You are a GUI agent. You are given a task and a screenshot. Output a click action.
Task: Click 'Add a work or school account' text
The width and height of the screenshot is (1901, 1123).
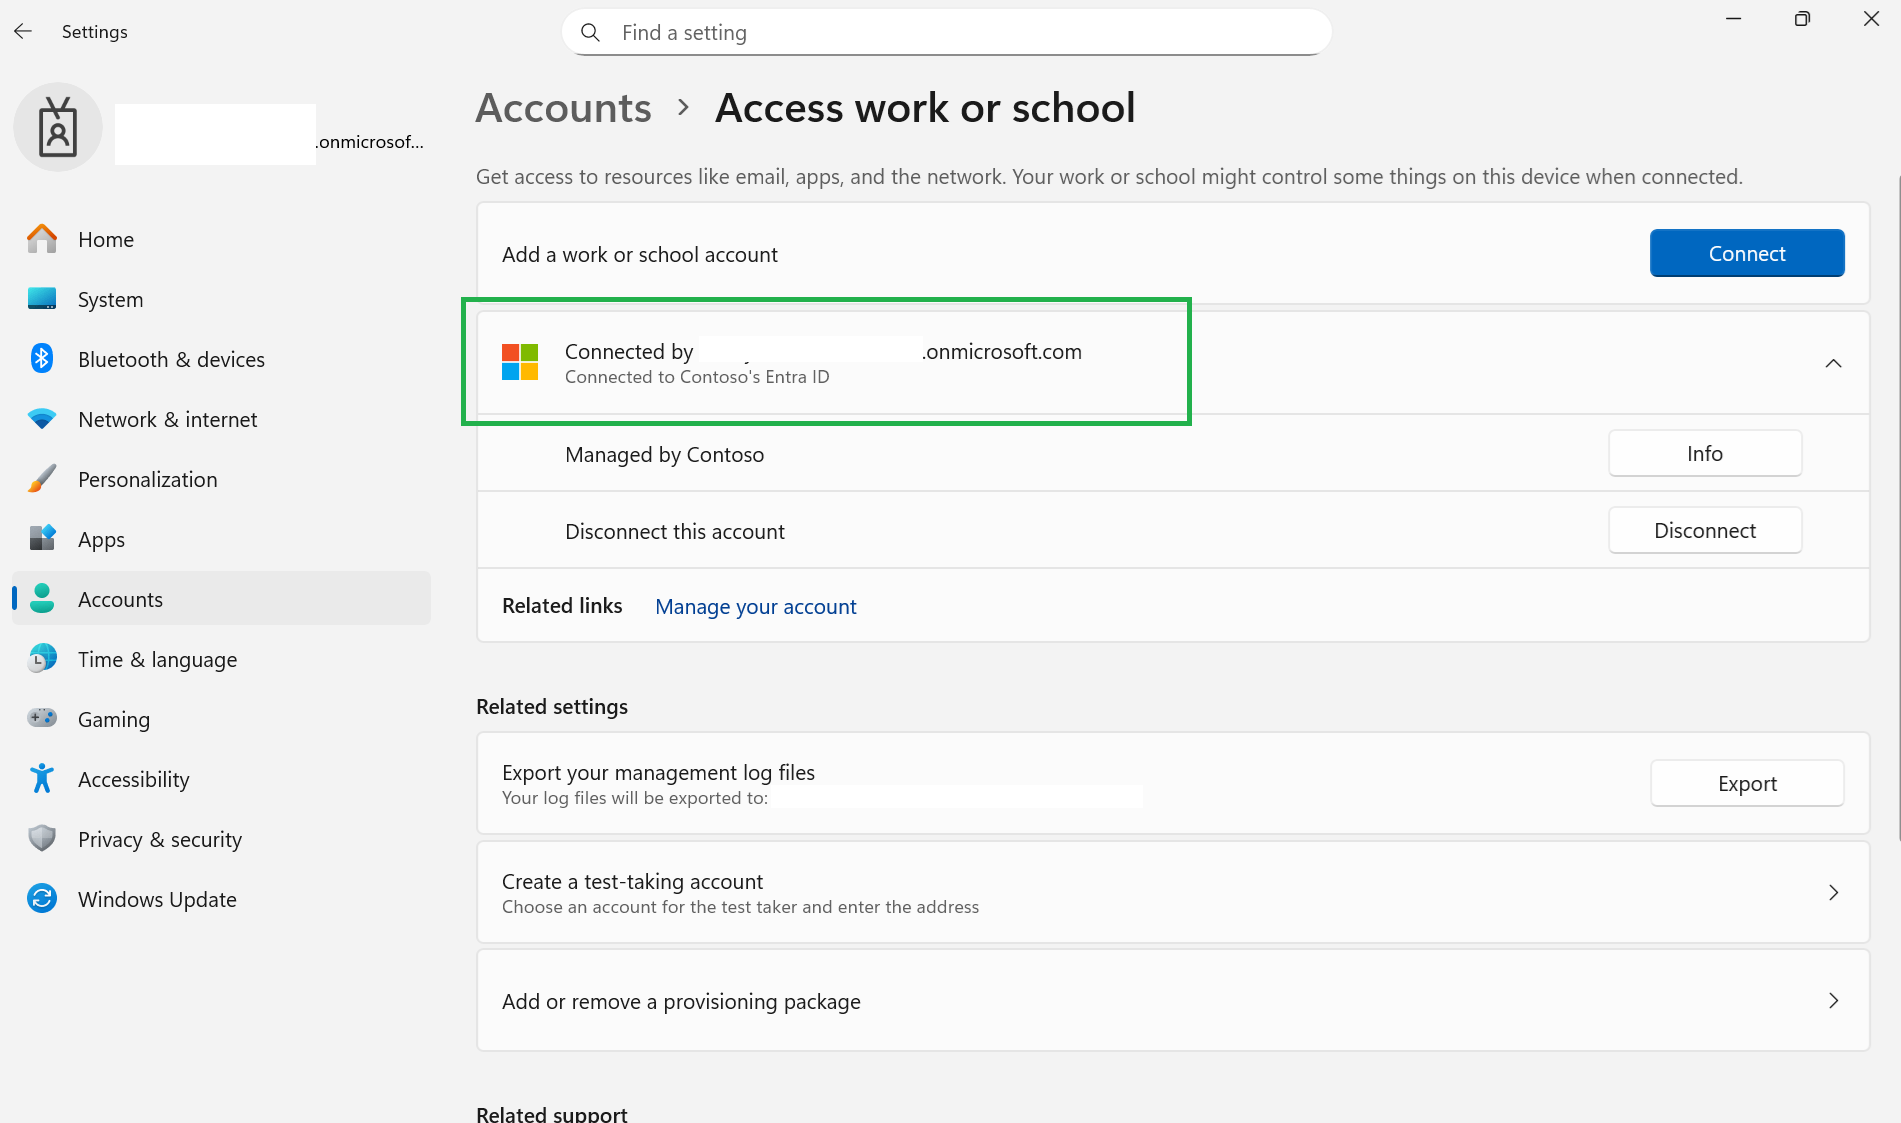click(x=640, y=255)
